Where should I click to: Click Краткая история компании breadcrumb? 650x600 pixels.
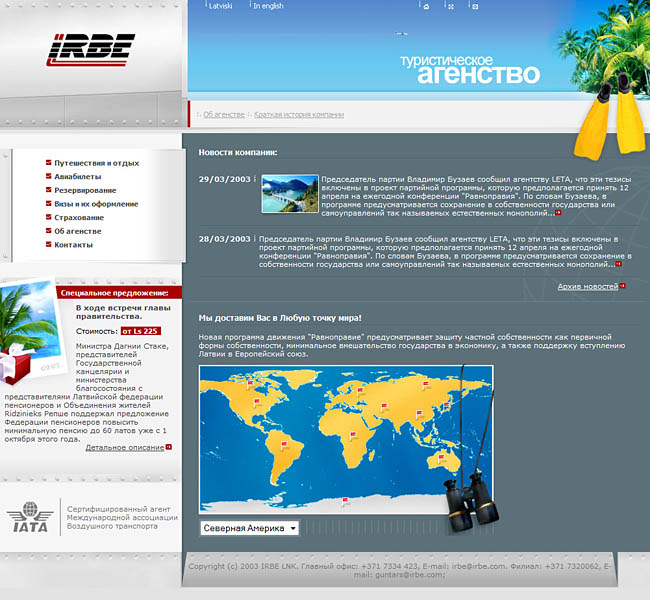click(298, 115)
